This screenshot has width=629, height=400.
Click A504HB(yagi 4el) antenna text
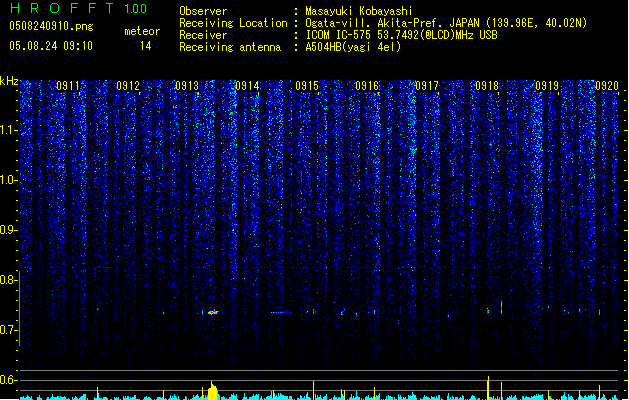click(x=353, y=47)
